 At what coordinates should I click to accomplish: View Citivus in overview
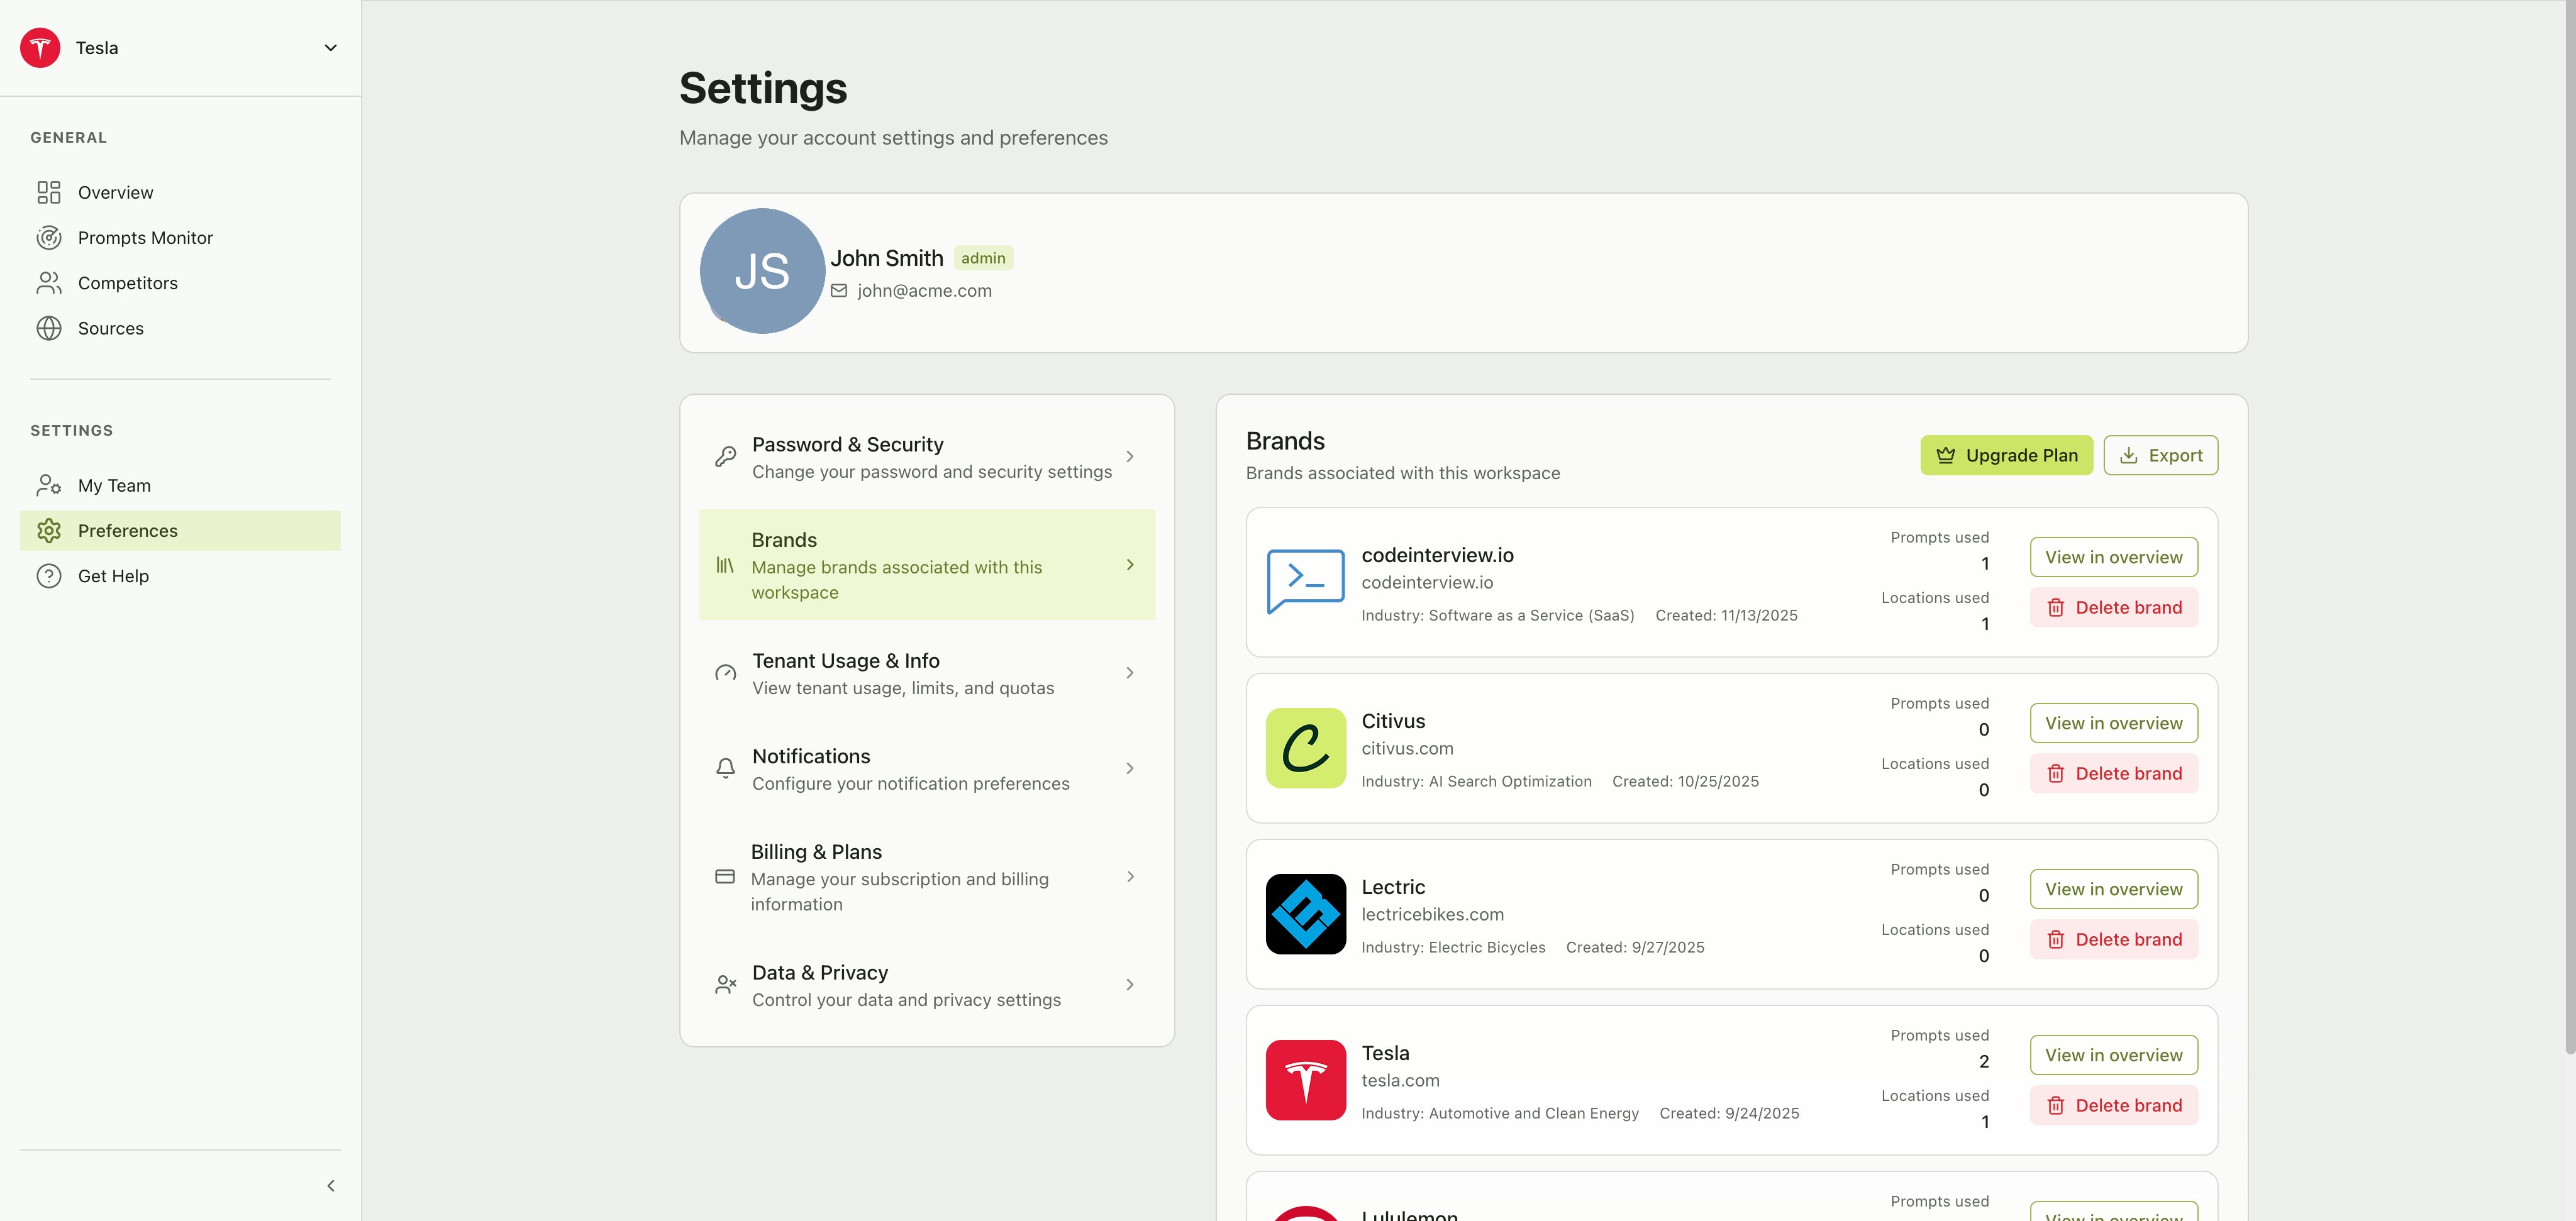pos(2113,723)
